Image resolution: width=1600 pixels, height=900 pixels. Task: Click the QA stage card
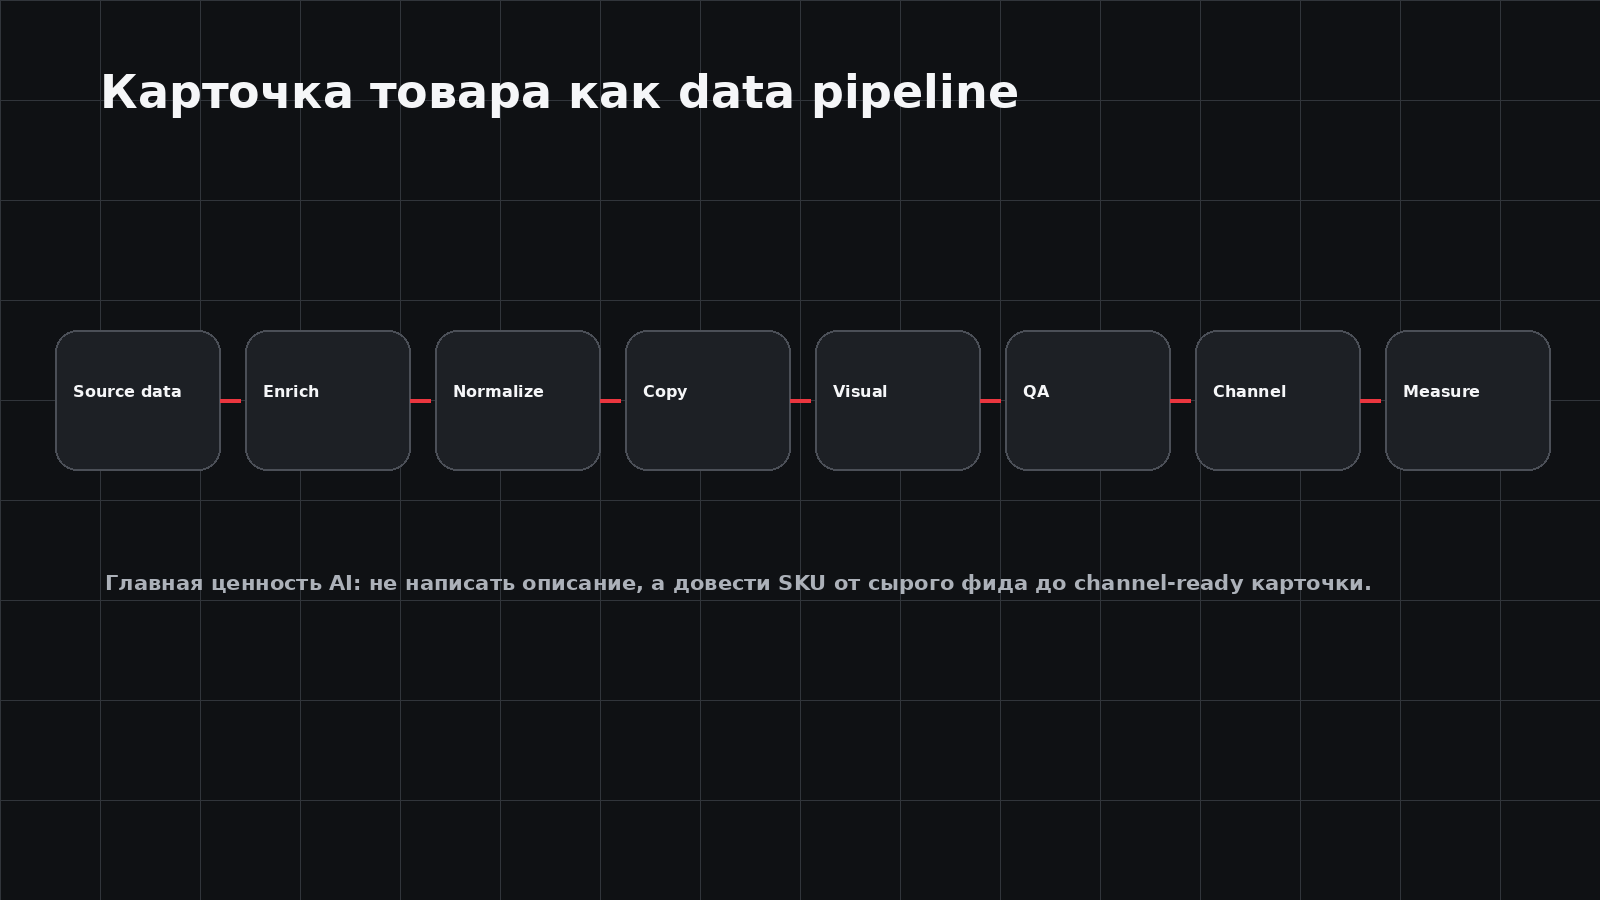[x=1088, y=400]
